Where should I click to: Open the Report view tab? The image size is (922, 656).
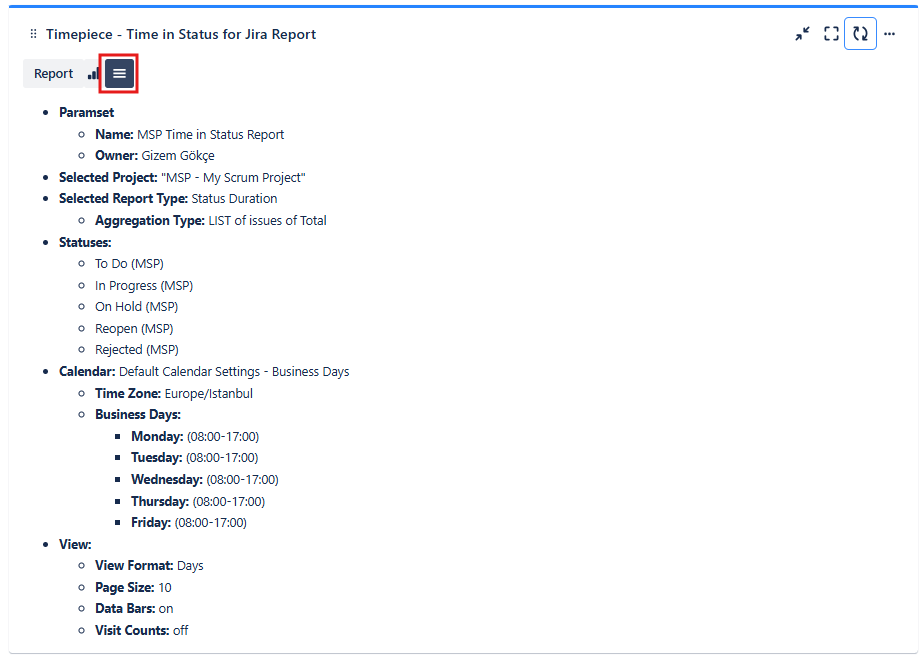53,74
